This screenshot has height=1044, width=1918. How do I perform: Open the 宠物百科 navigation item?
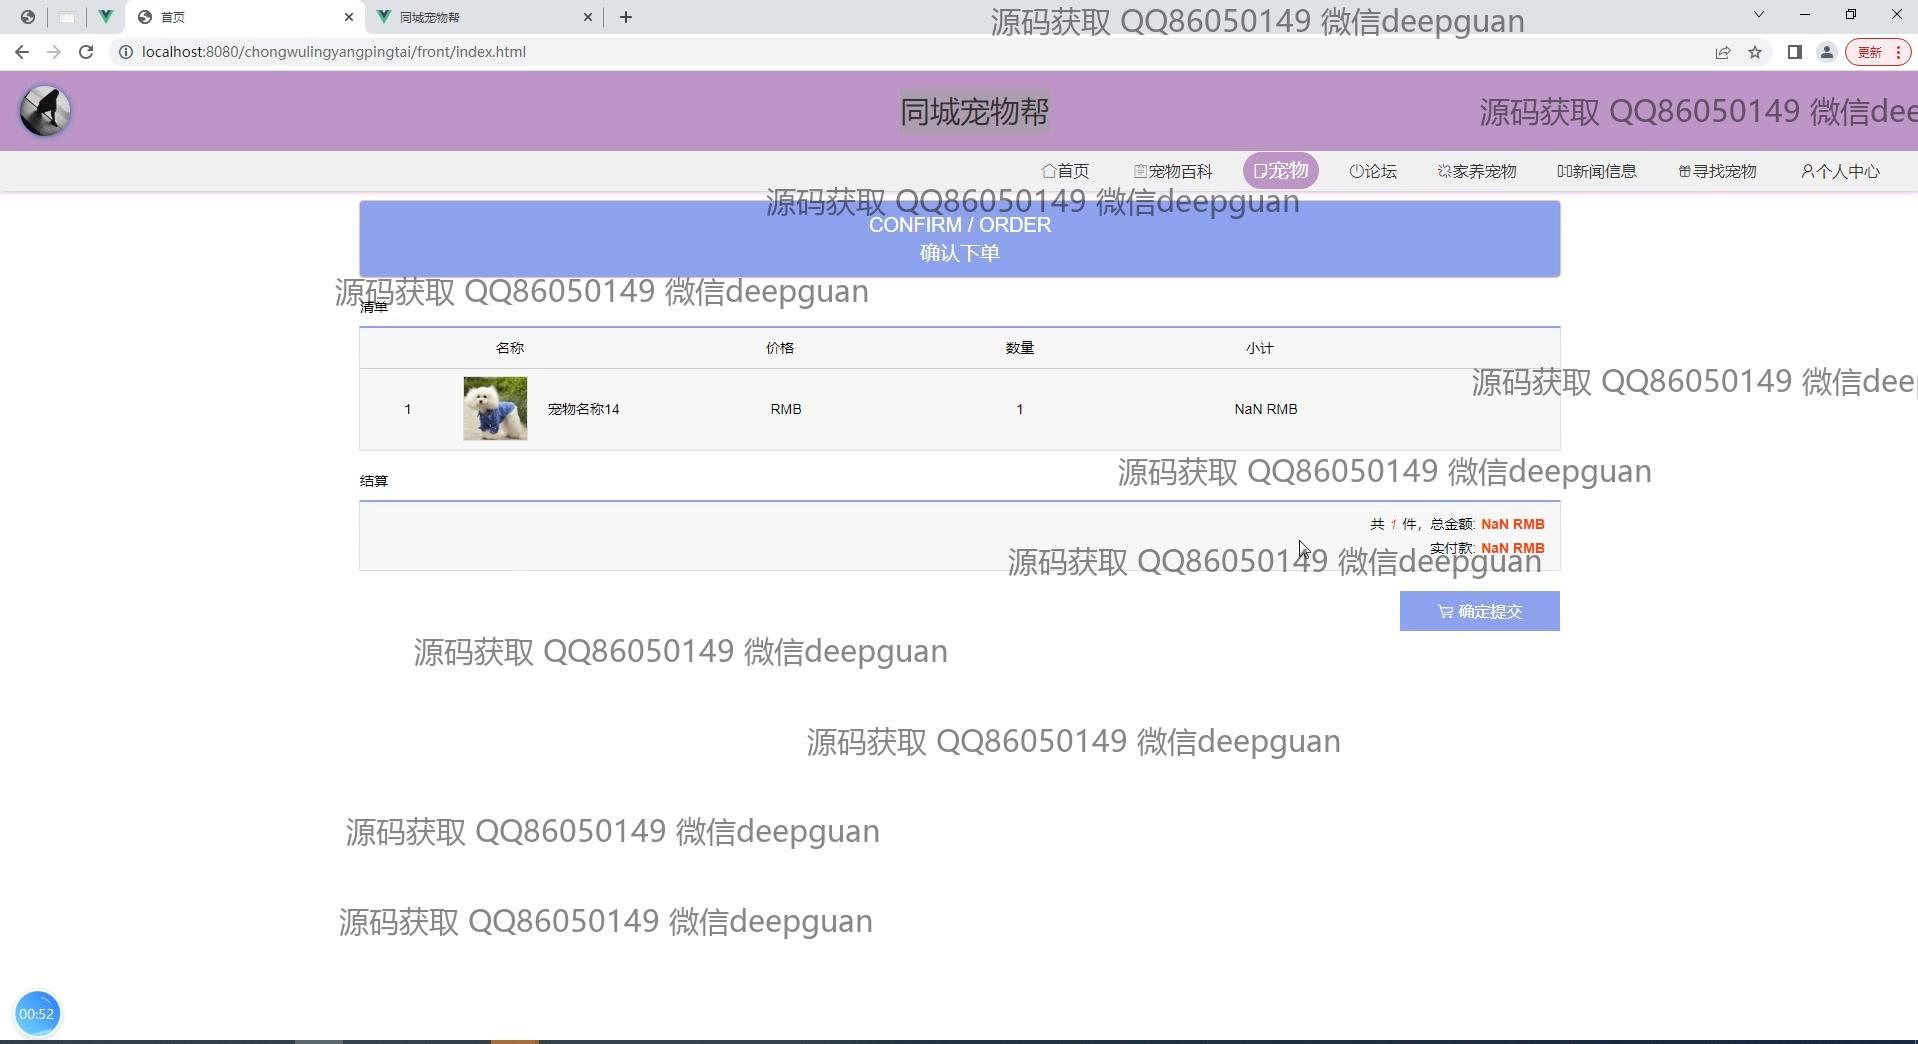[1173, 171]
